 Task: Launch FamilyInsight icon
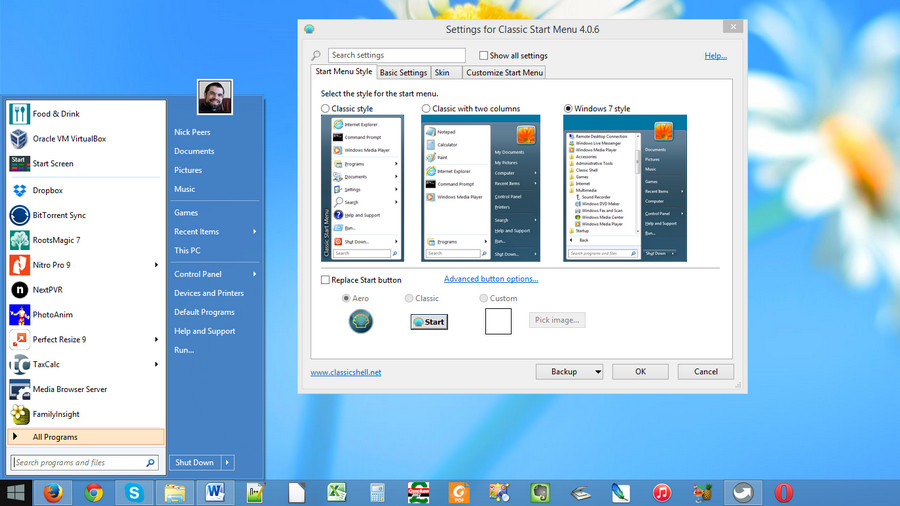point(20,414)
